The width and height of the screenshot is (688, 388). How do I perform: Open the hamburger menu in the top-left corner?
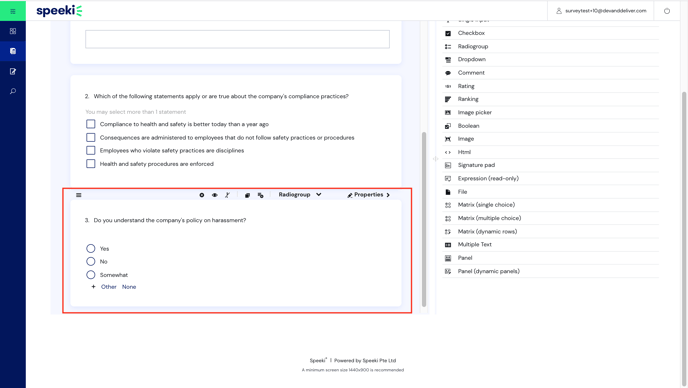tap(13, 11)
